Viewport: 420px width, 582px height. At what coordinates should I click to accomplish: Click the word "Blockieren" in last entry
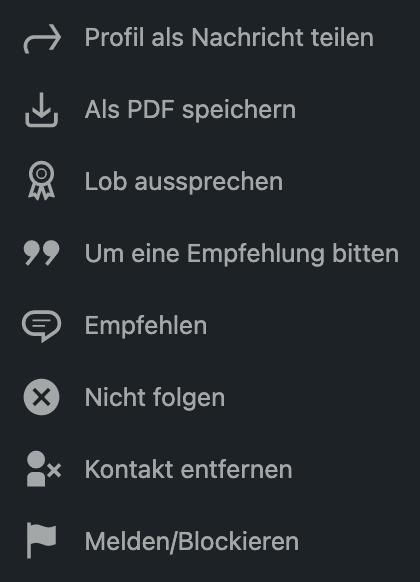coord(238,542)
